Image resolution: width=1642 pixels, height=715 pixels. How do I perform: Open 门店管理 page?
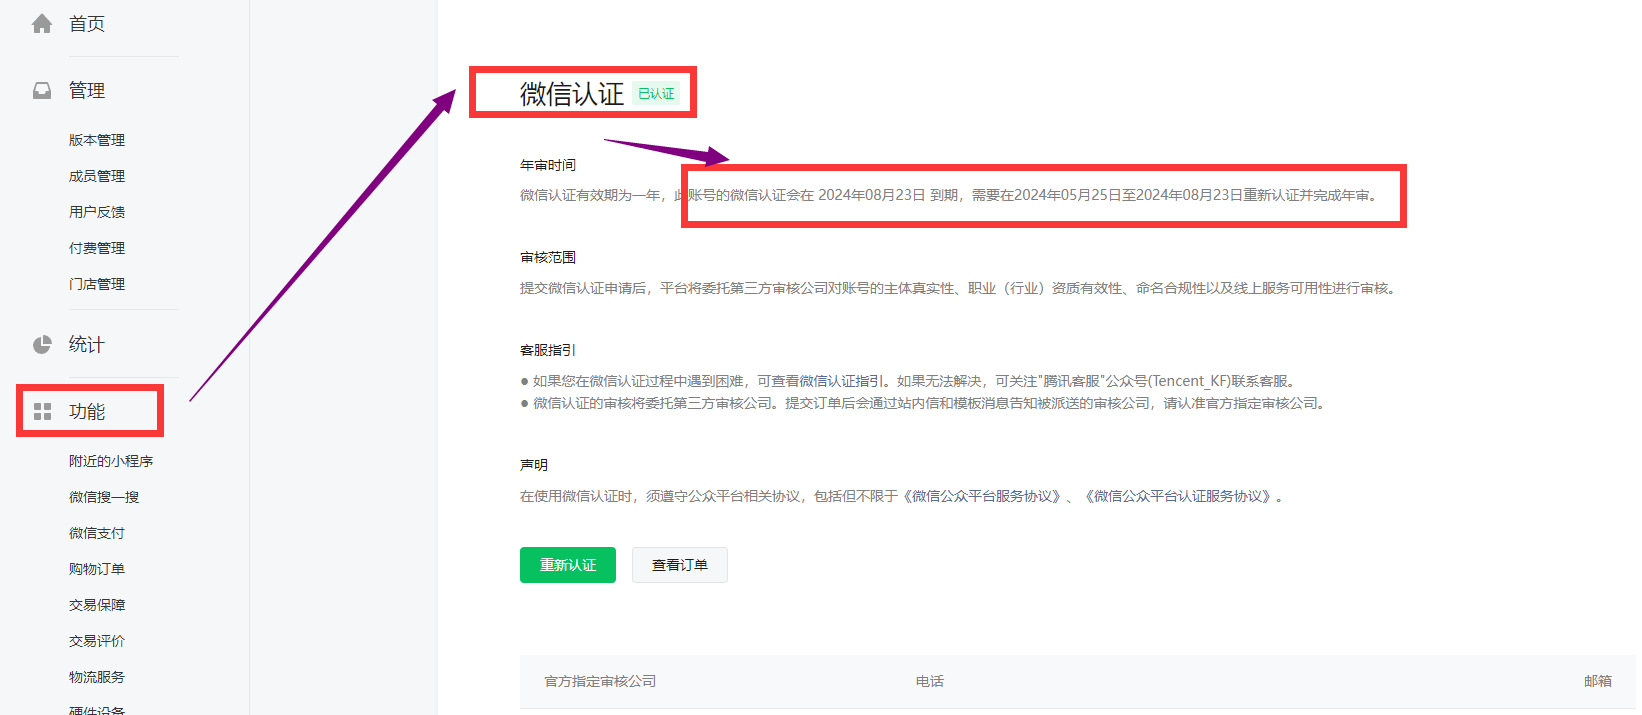(97, 284)
